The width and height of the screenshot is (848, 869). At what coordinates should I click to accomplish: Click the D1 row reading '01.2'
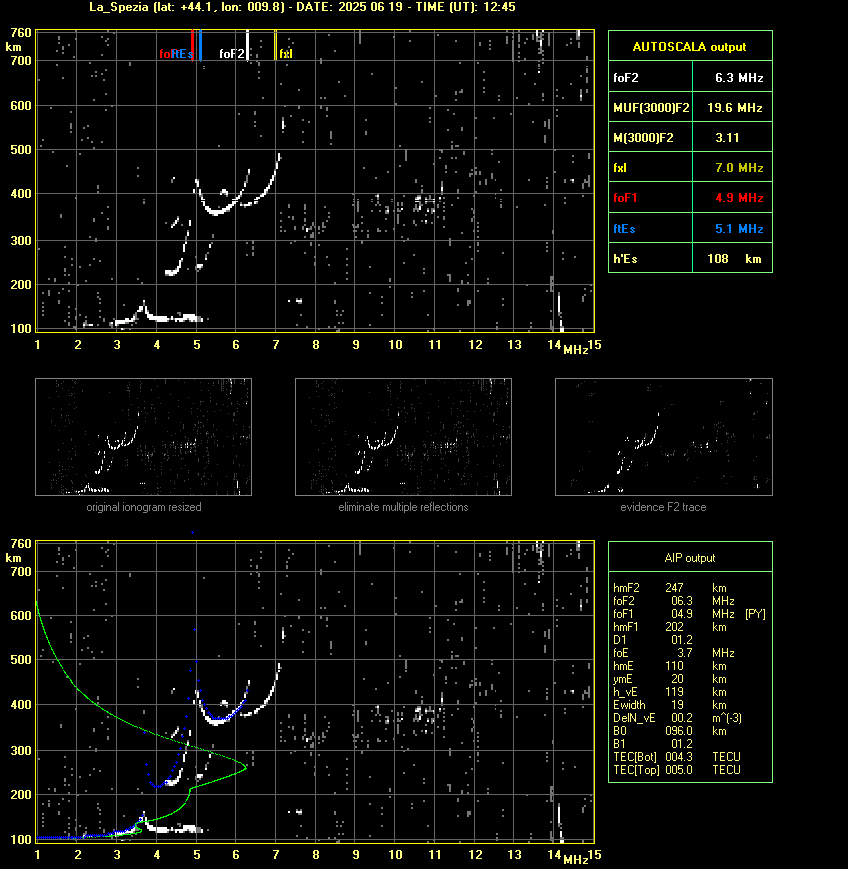coord(652,640)
